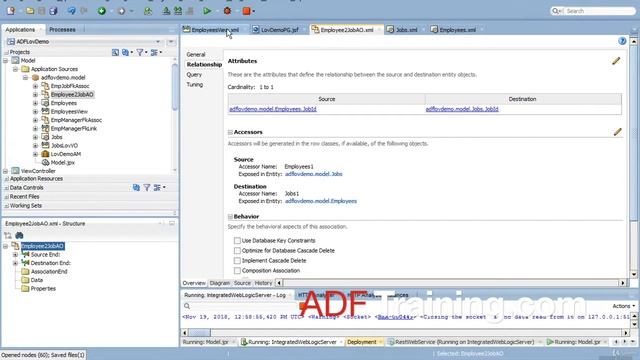Click the Structure panel binoculars find icon
The width and height of the screenshot is (640, 360).
tap(19, 236)
